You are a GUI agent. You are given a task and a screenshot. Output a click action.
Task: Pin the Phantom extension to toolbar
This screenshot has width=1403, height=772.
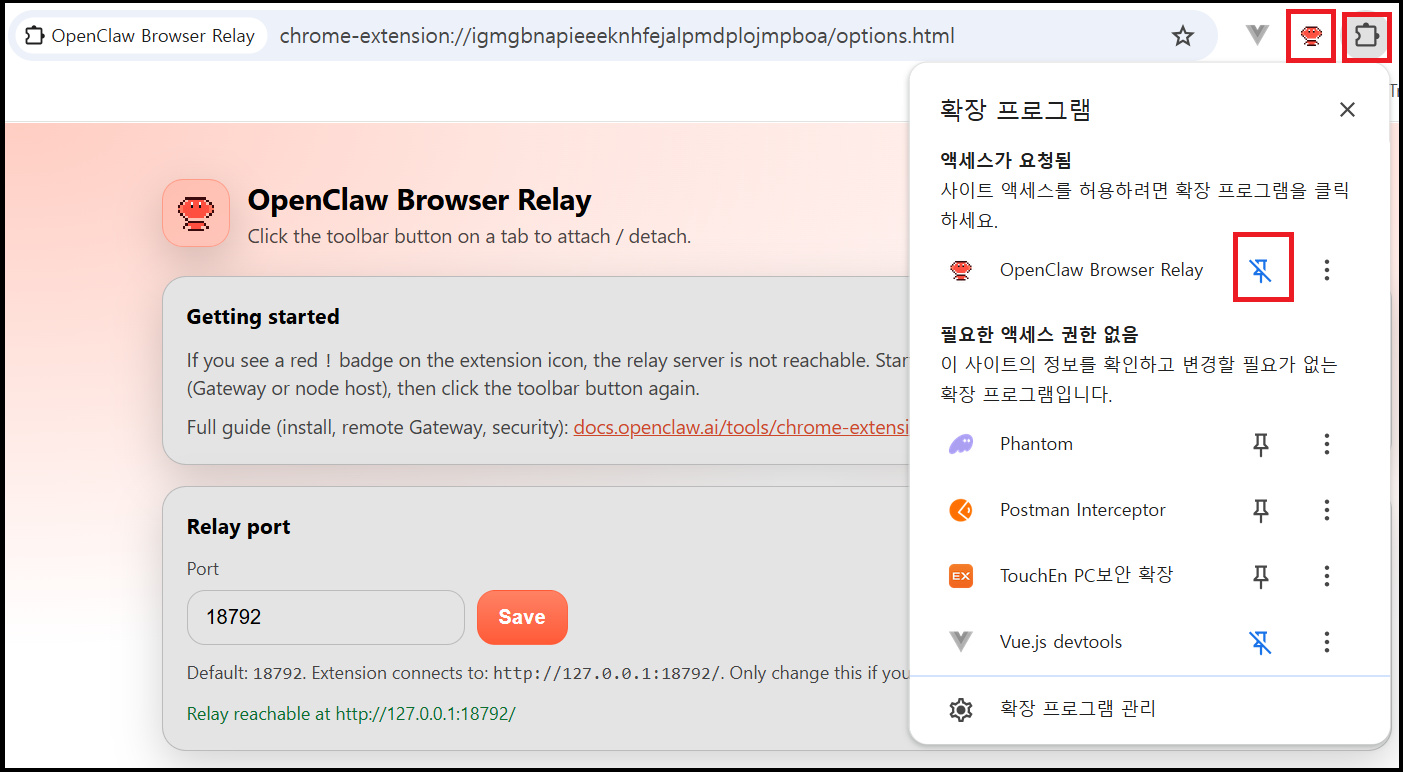pos(1261,444)
